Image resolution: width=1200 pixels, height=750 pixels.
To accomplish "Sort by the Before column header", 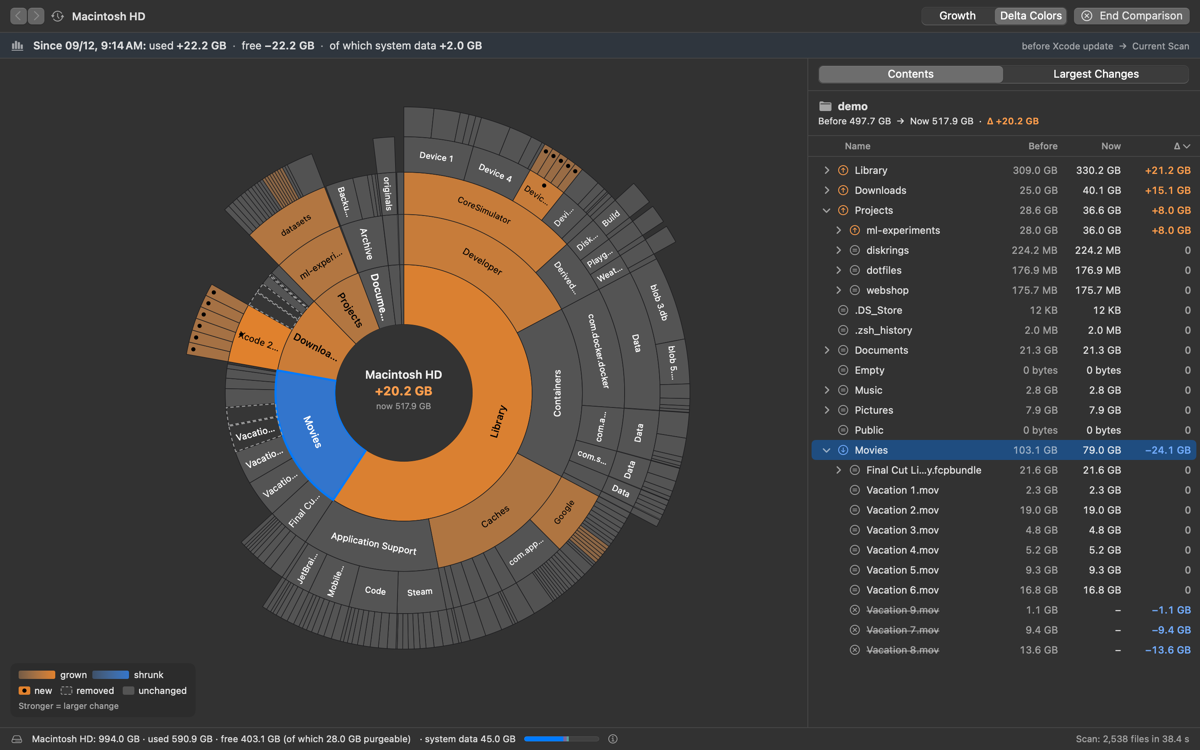I will click(1042, 146).
